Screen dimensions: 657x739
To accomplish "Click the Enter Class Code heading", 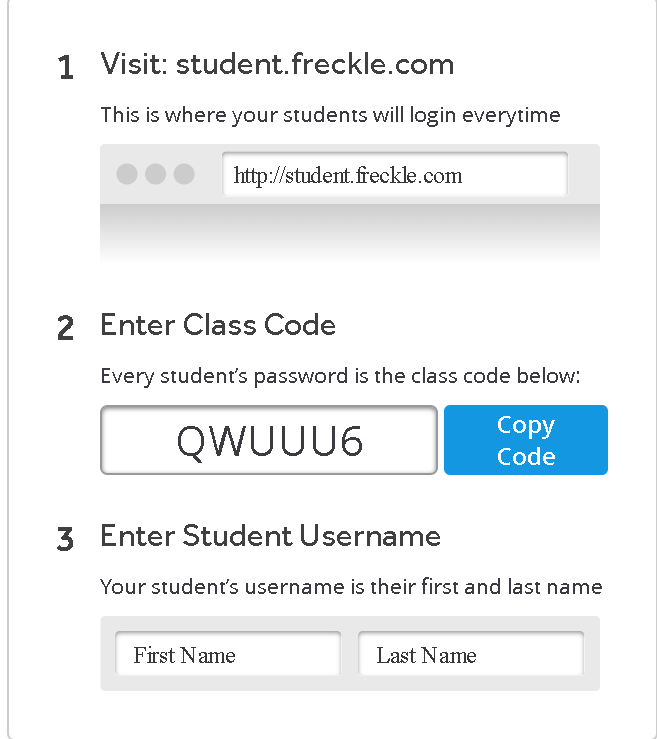I will (218, 324).
